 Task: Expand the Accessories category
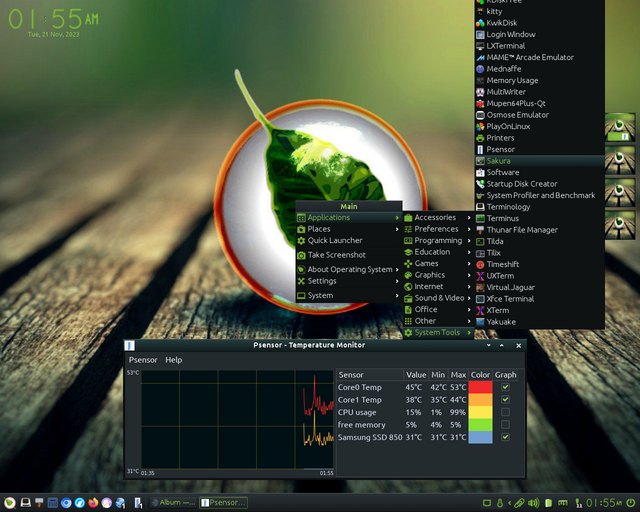click(x=438, y=218)
